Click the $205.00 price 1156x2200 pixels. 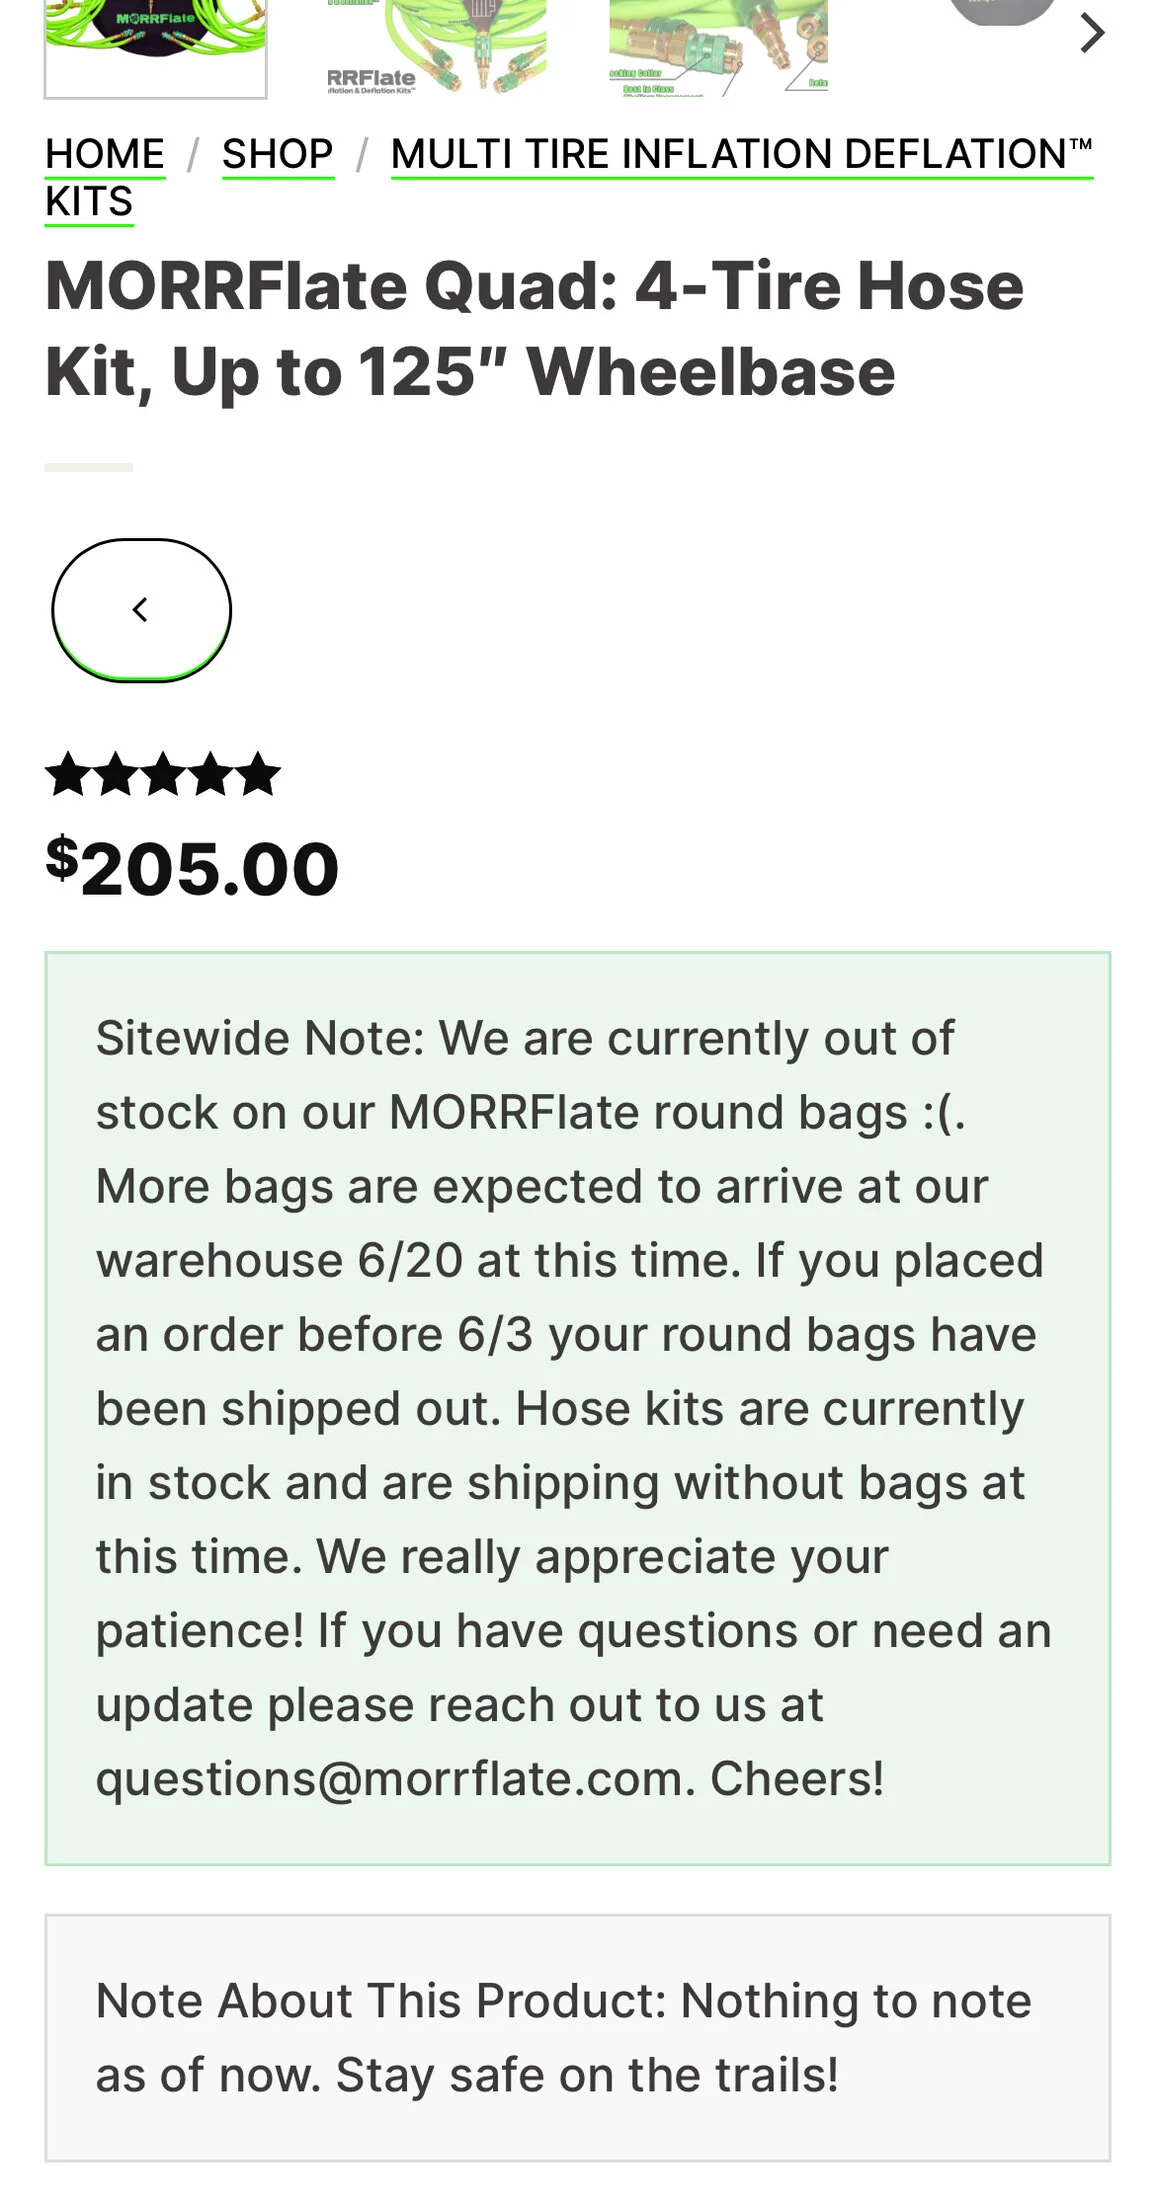[x=193, y=868]
